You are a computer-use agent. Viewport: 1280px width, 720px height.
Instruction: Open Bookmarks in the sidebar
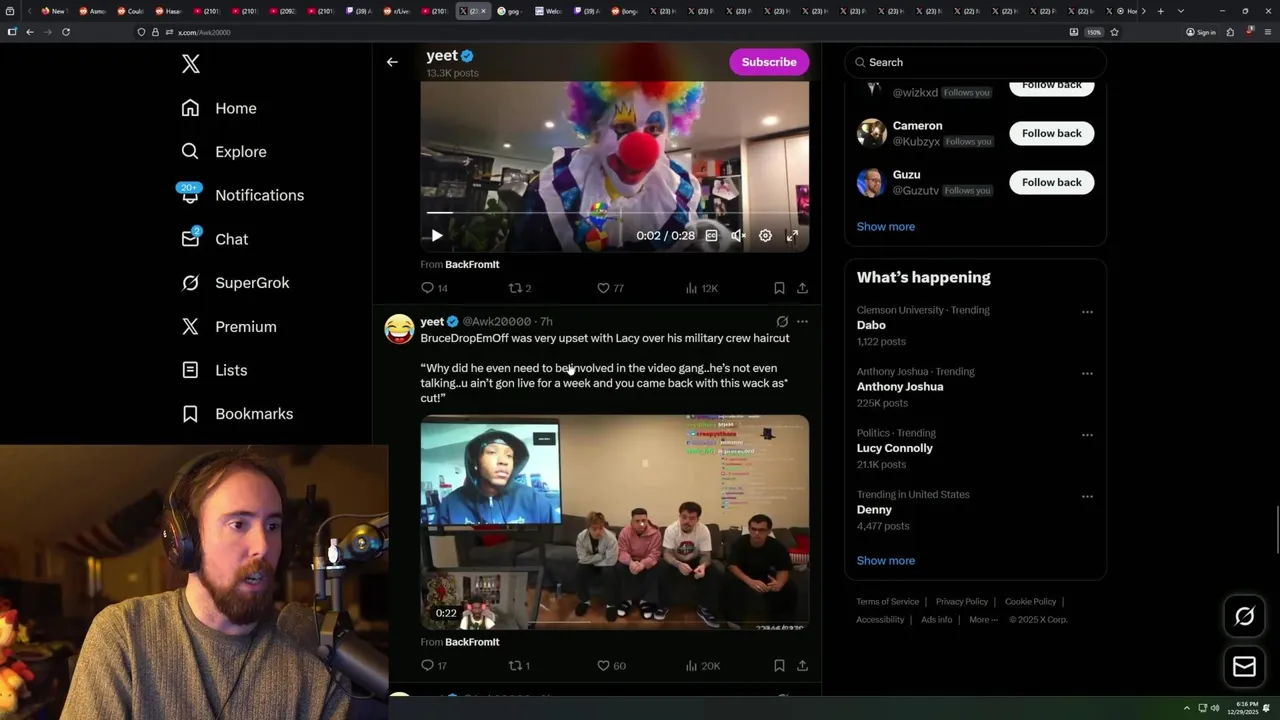238,414
